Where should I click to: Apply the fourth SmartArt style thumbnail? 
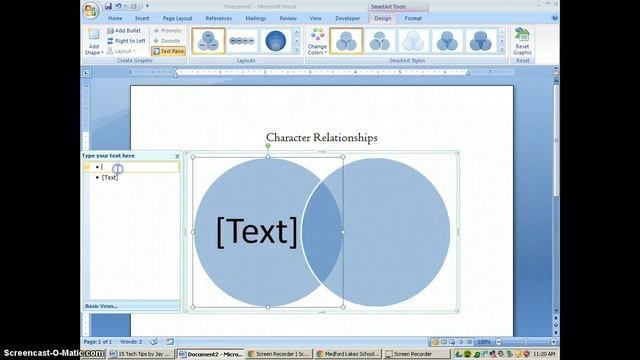[x=447, y=41]
